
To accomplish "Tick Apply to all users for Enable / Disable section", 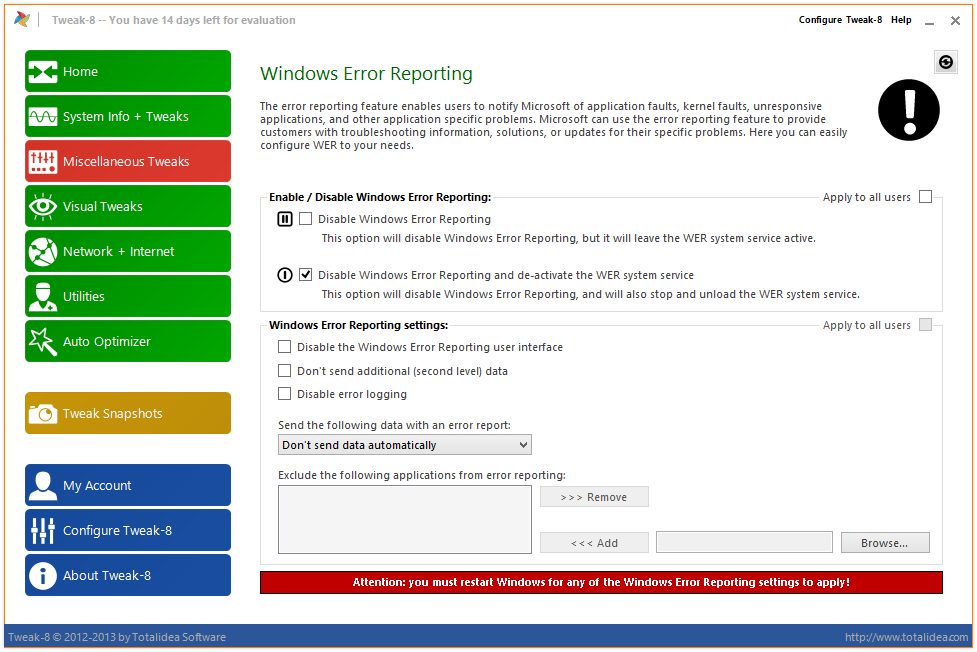I will 926,197.
